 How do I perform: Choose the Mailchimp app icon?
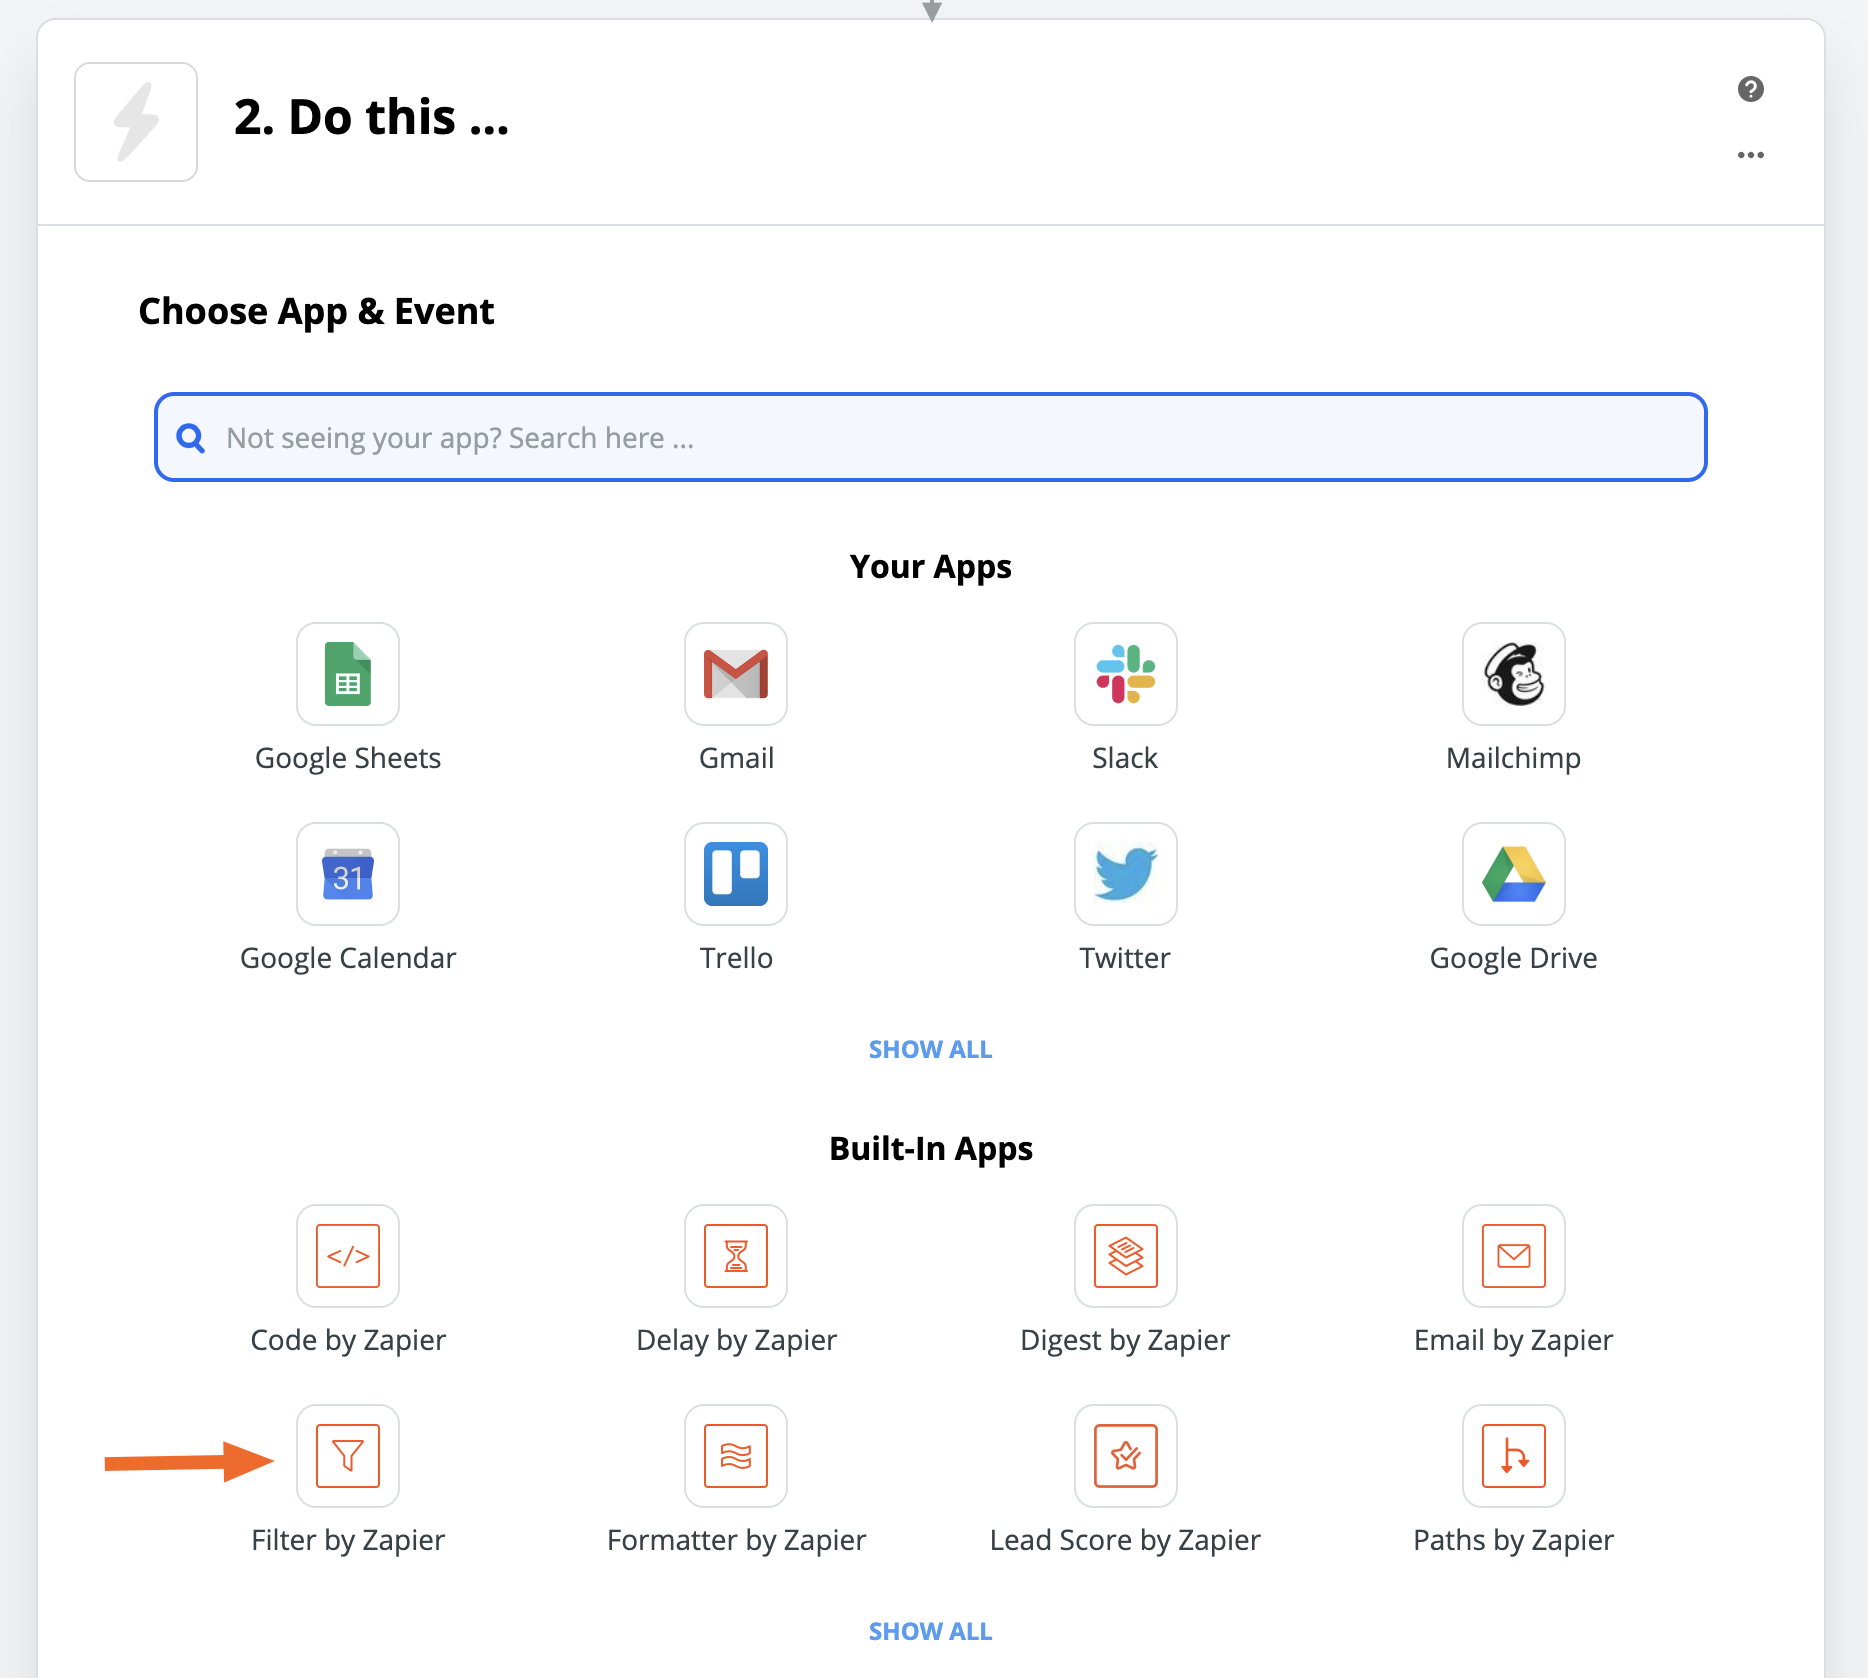click(x=1513, y=674)
